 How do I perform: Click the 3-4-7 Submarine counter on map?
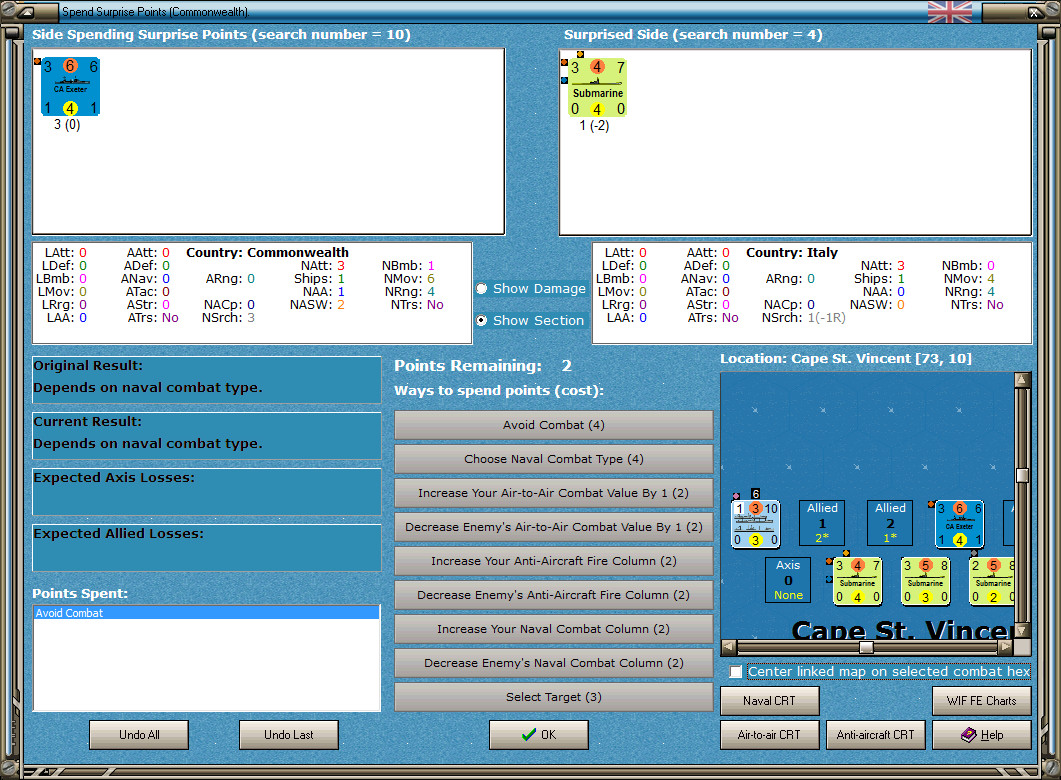[x=857, y=580]
